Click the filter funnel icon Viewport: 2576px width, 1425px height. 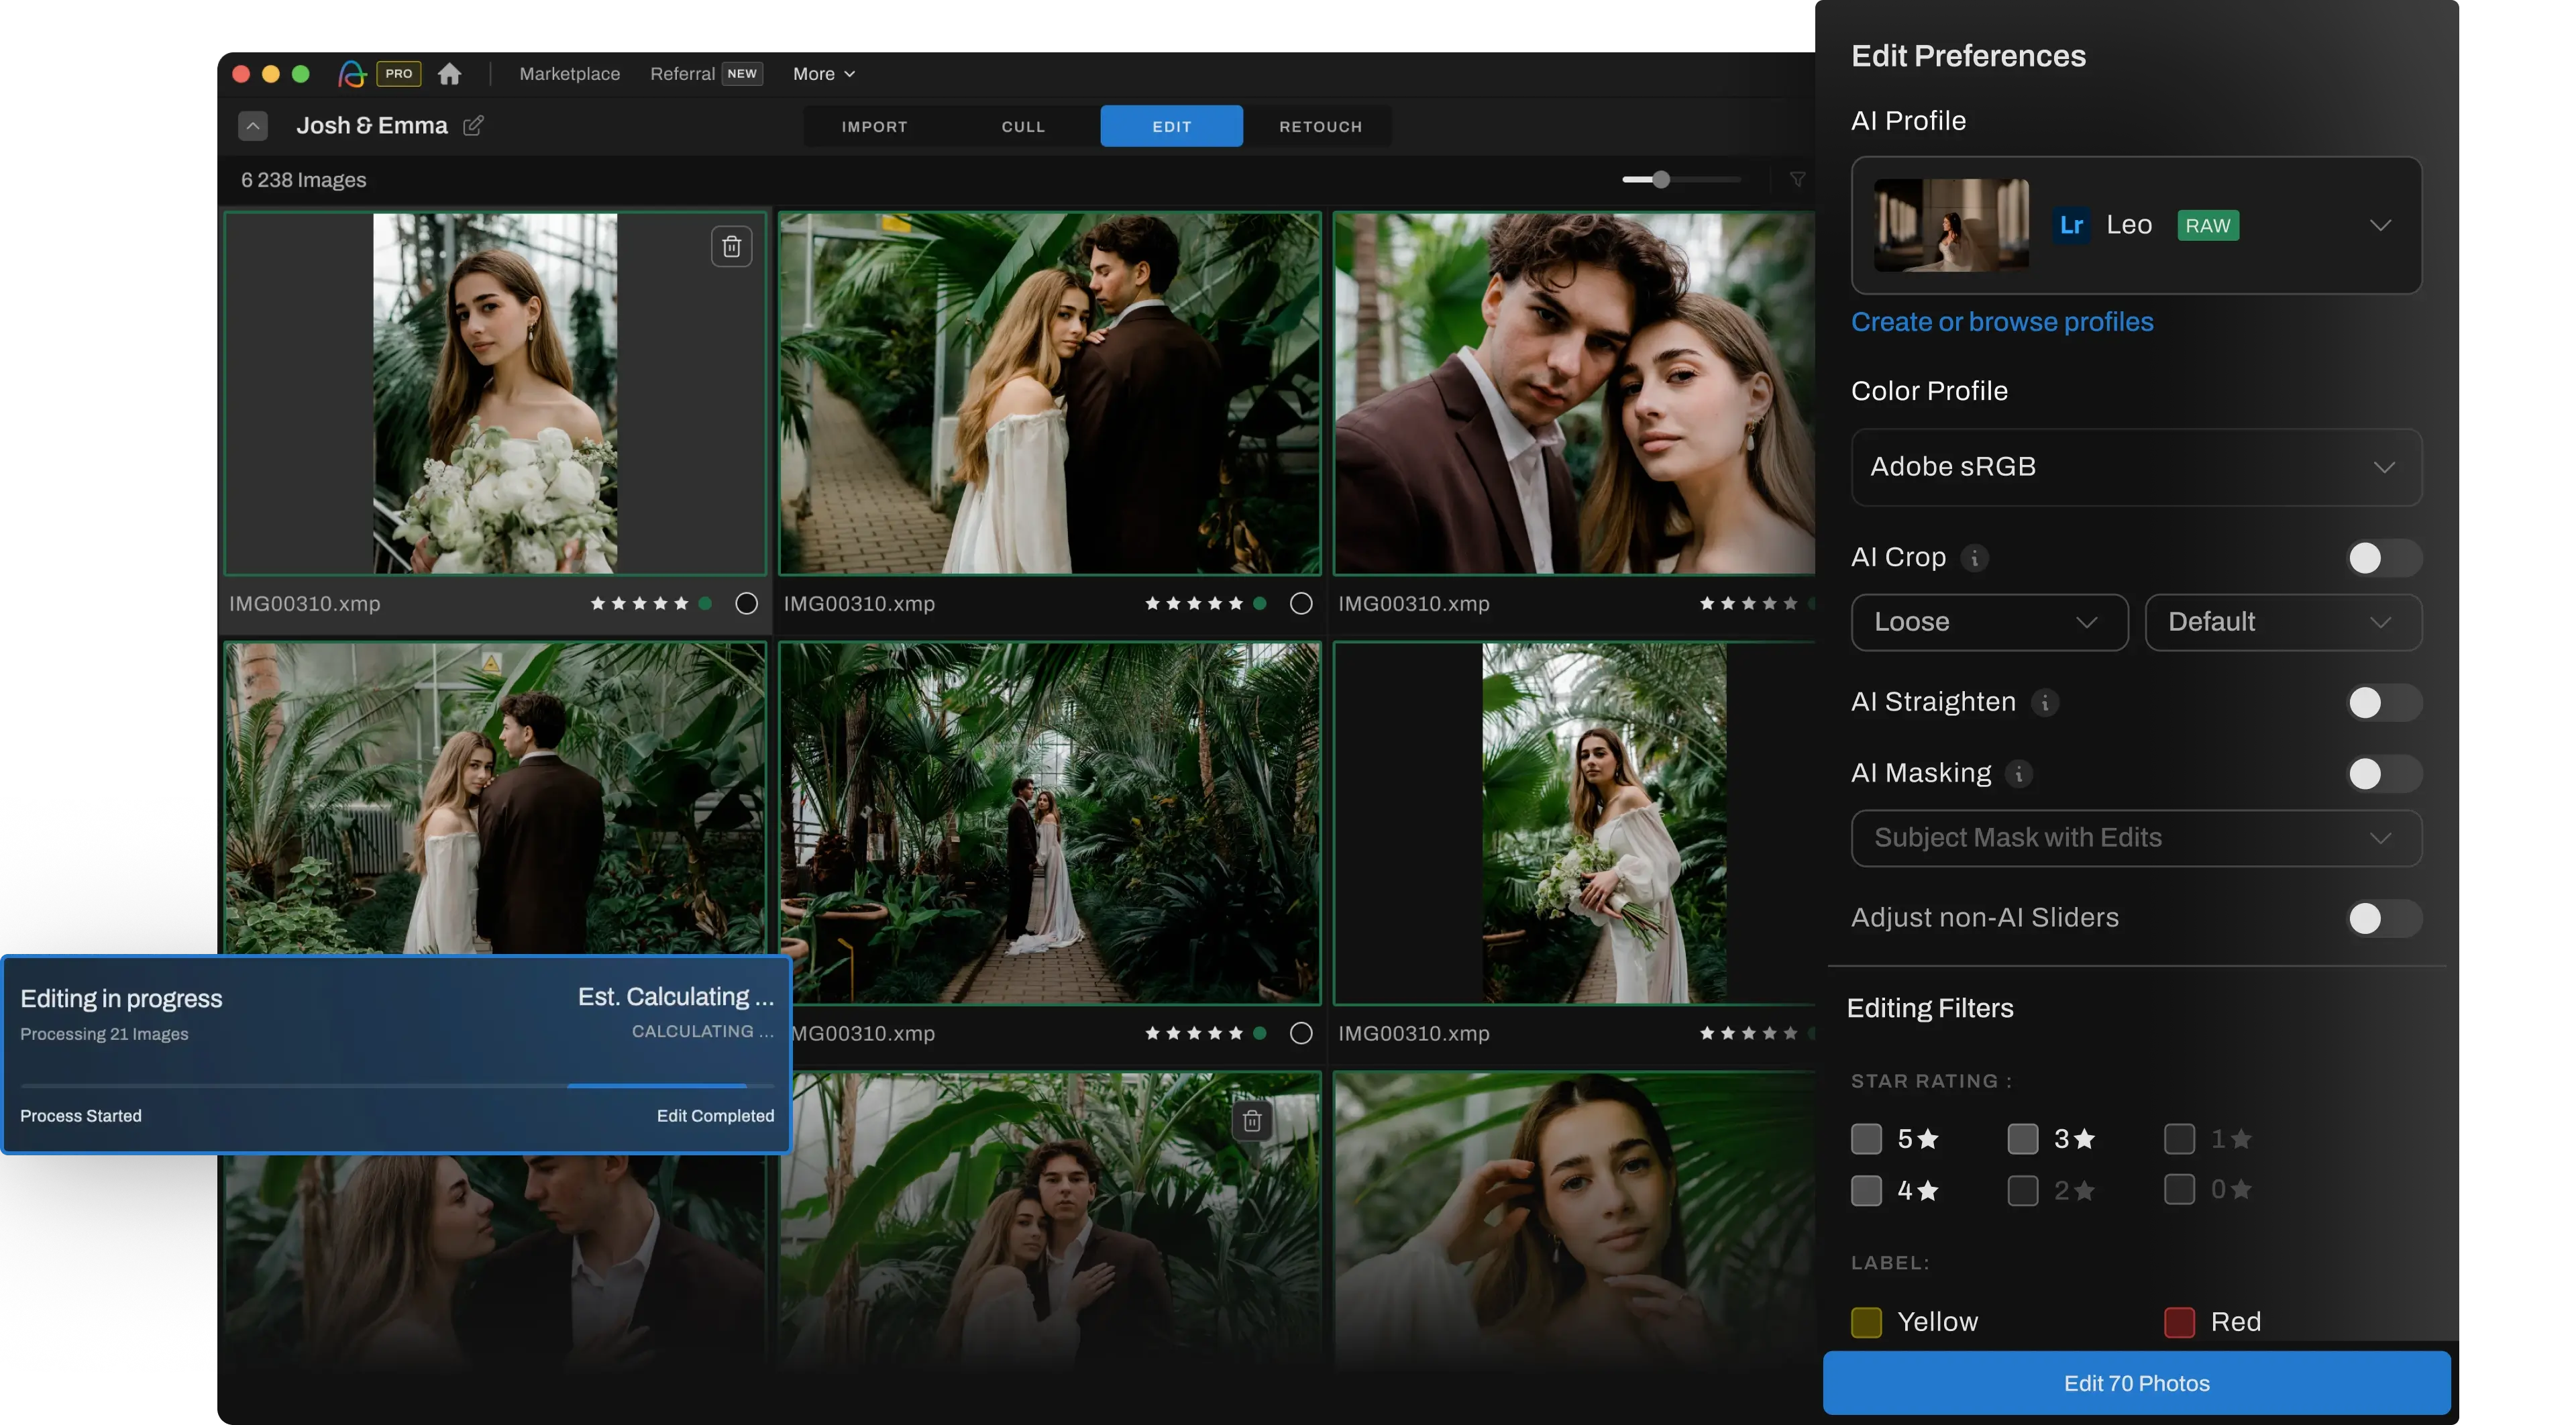coord(1797,180)
